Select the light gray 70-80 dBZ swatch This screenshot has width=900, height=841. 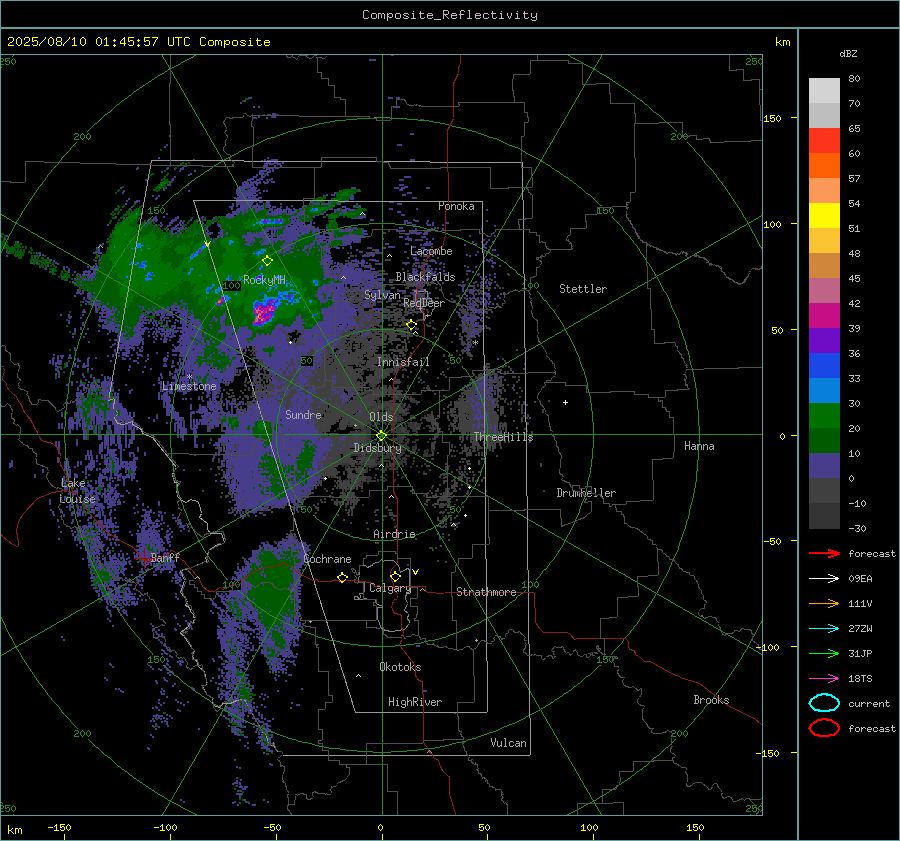[824, 91]
